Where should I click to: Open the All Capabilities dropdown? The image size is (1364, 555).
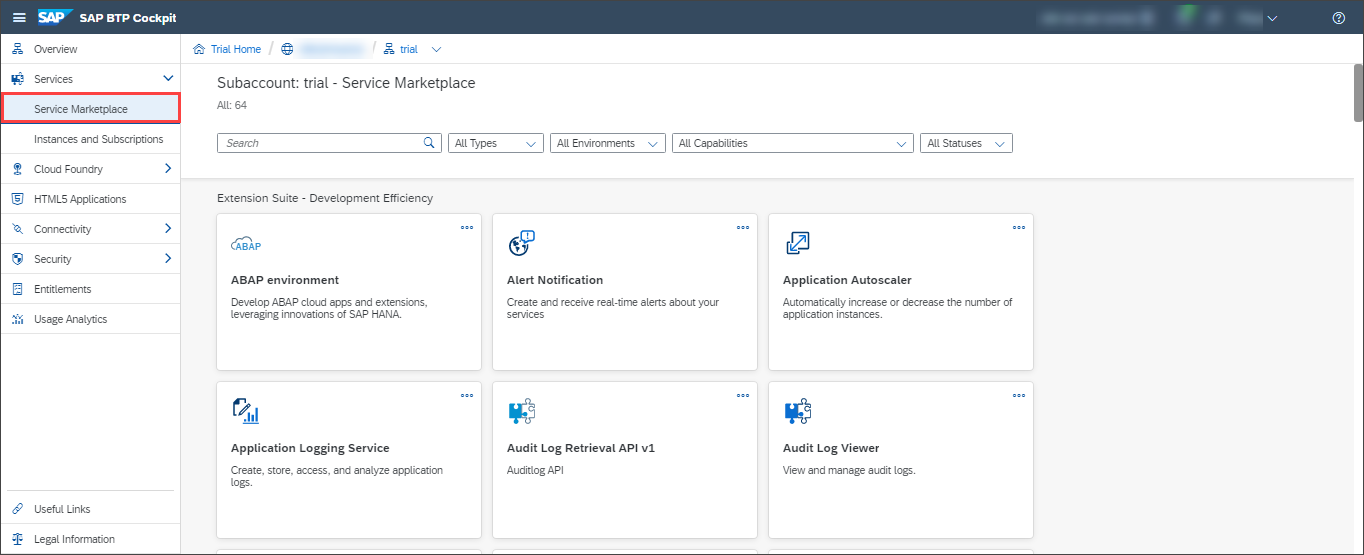793,143
